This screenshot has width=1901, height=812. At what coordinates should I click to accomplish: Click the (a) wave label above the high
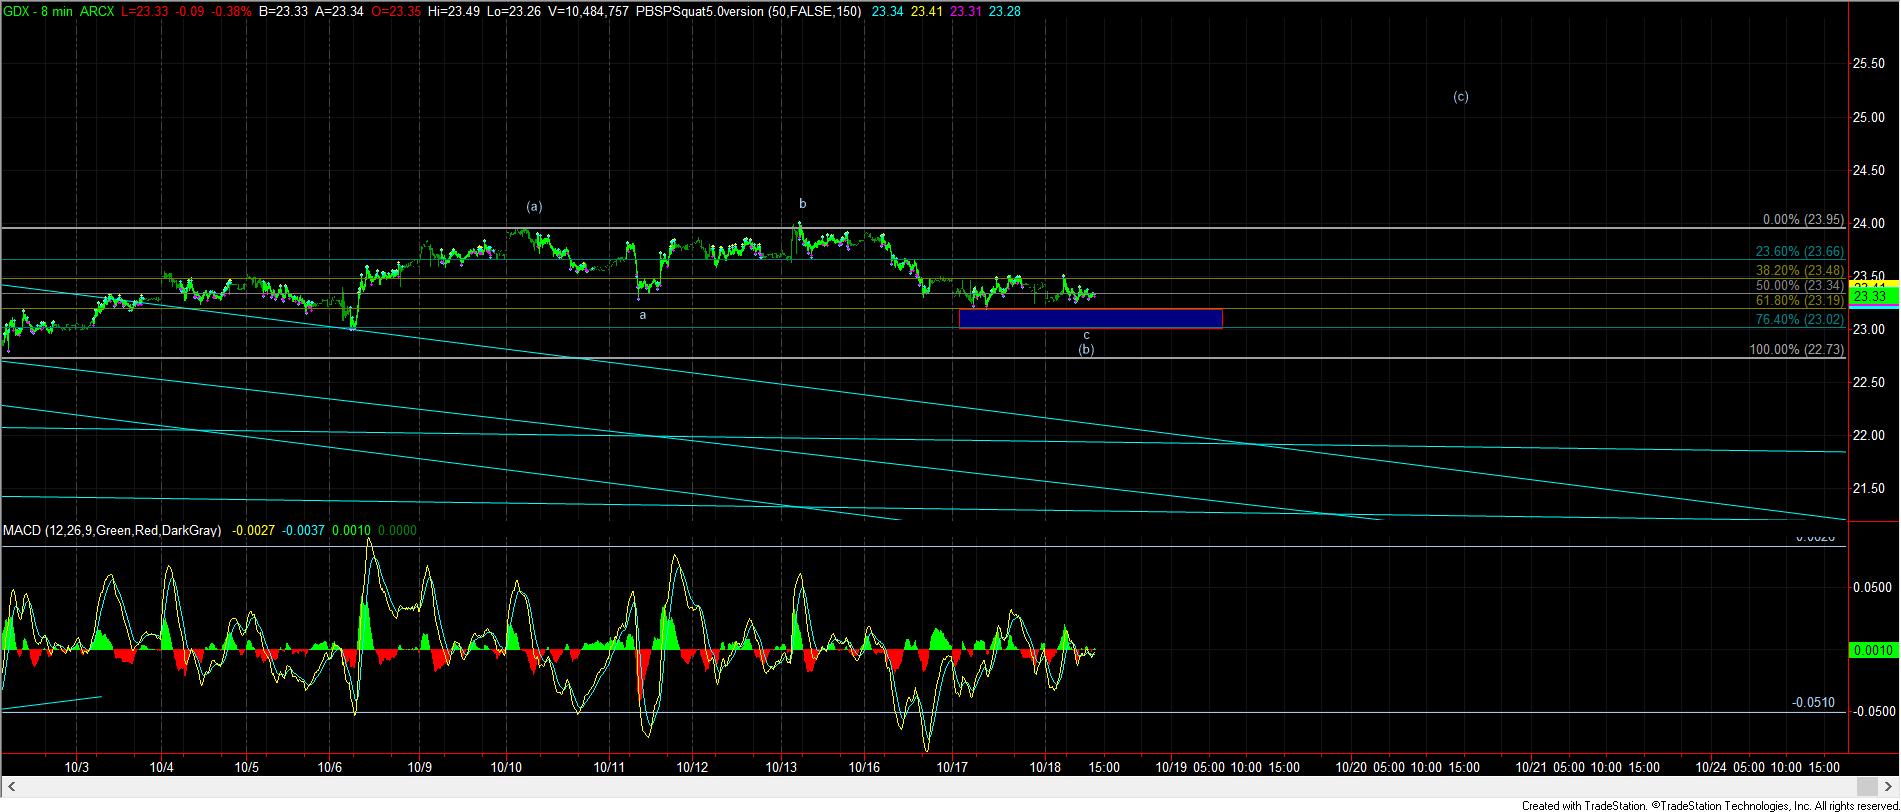[534, 206]
